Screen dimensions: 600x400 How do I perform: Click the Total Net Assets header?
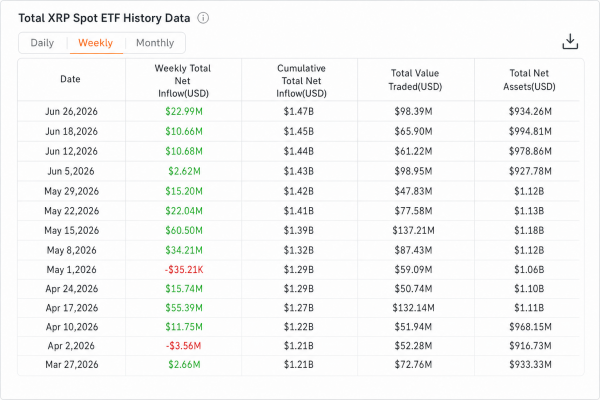click(529, 80)
